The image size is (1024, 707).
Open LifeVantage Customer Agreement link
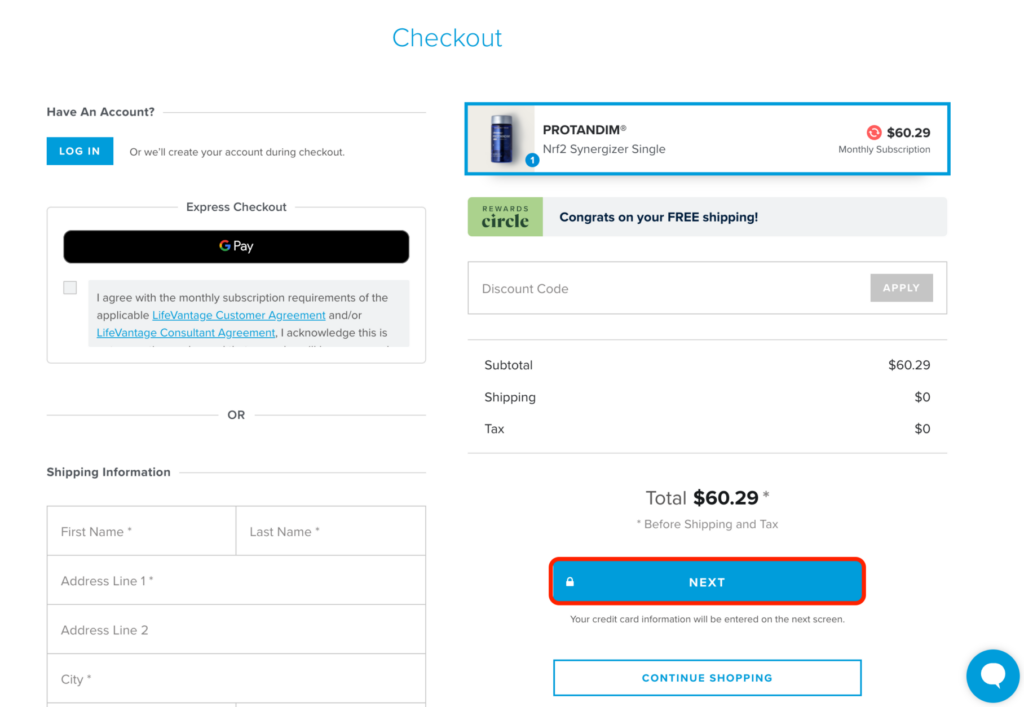(239, 315)
